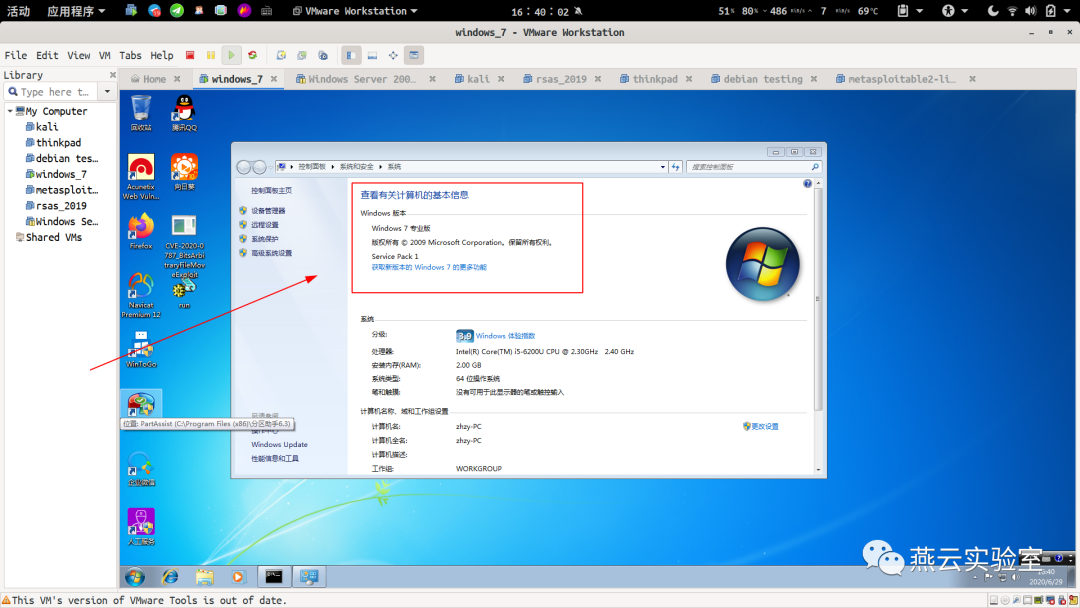Click the volume icon in top bar

pyautogui.click(x=1030, y=11)
